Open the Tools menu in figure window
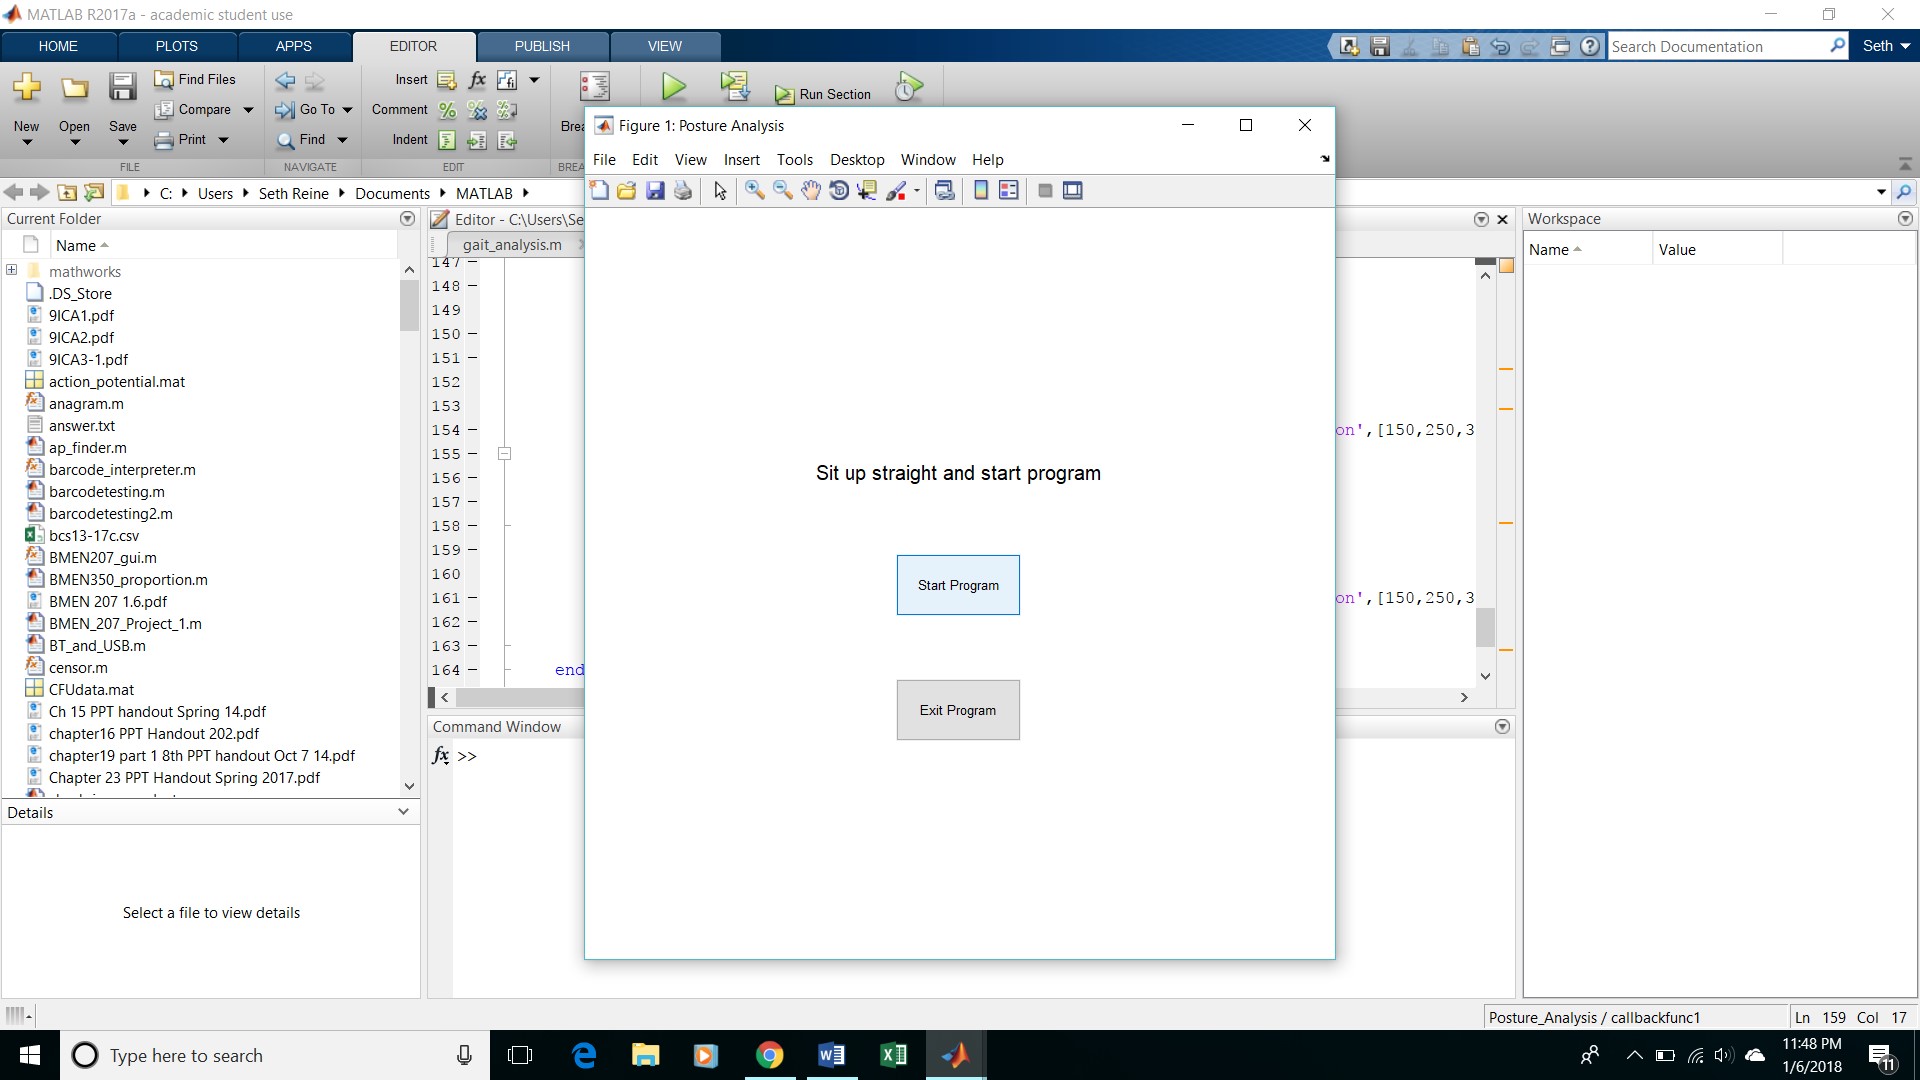Image resolution: width=1920 pixels, height=1080 pixels. click(794, 160)
